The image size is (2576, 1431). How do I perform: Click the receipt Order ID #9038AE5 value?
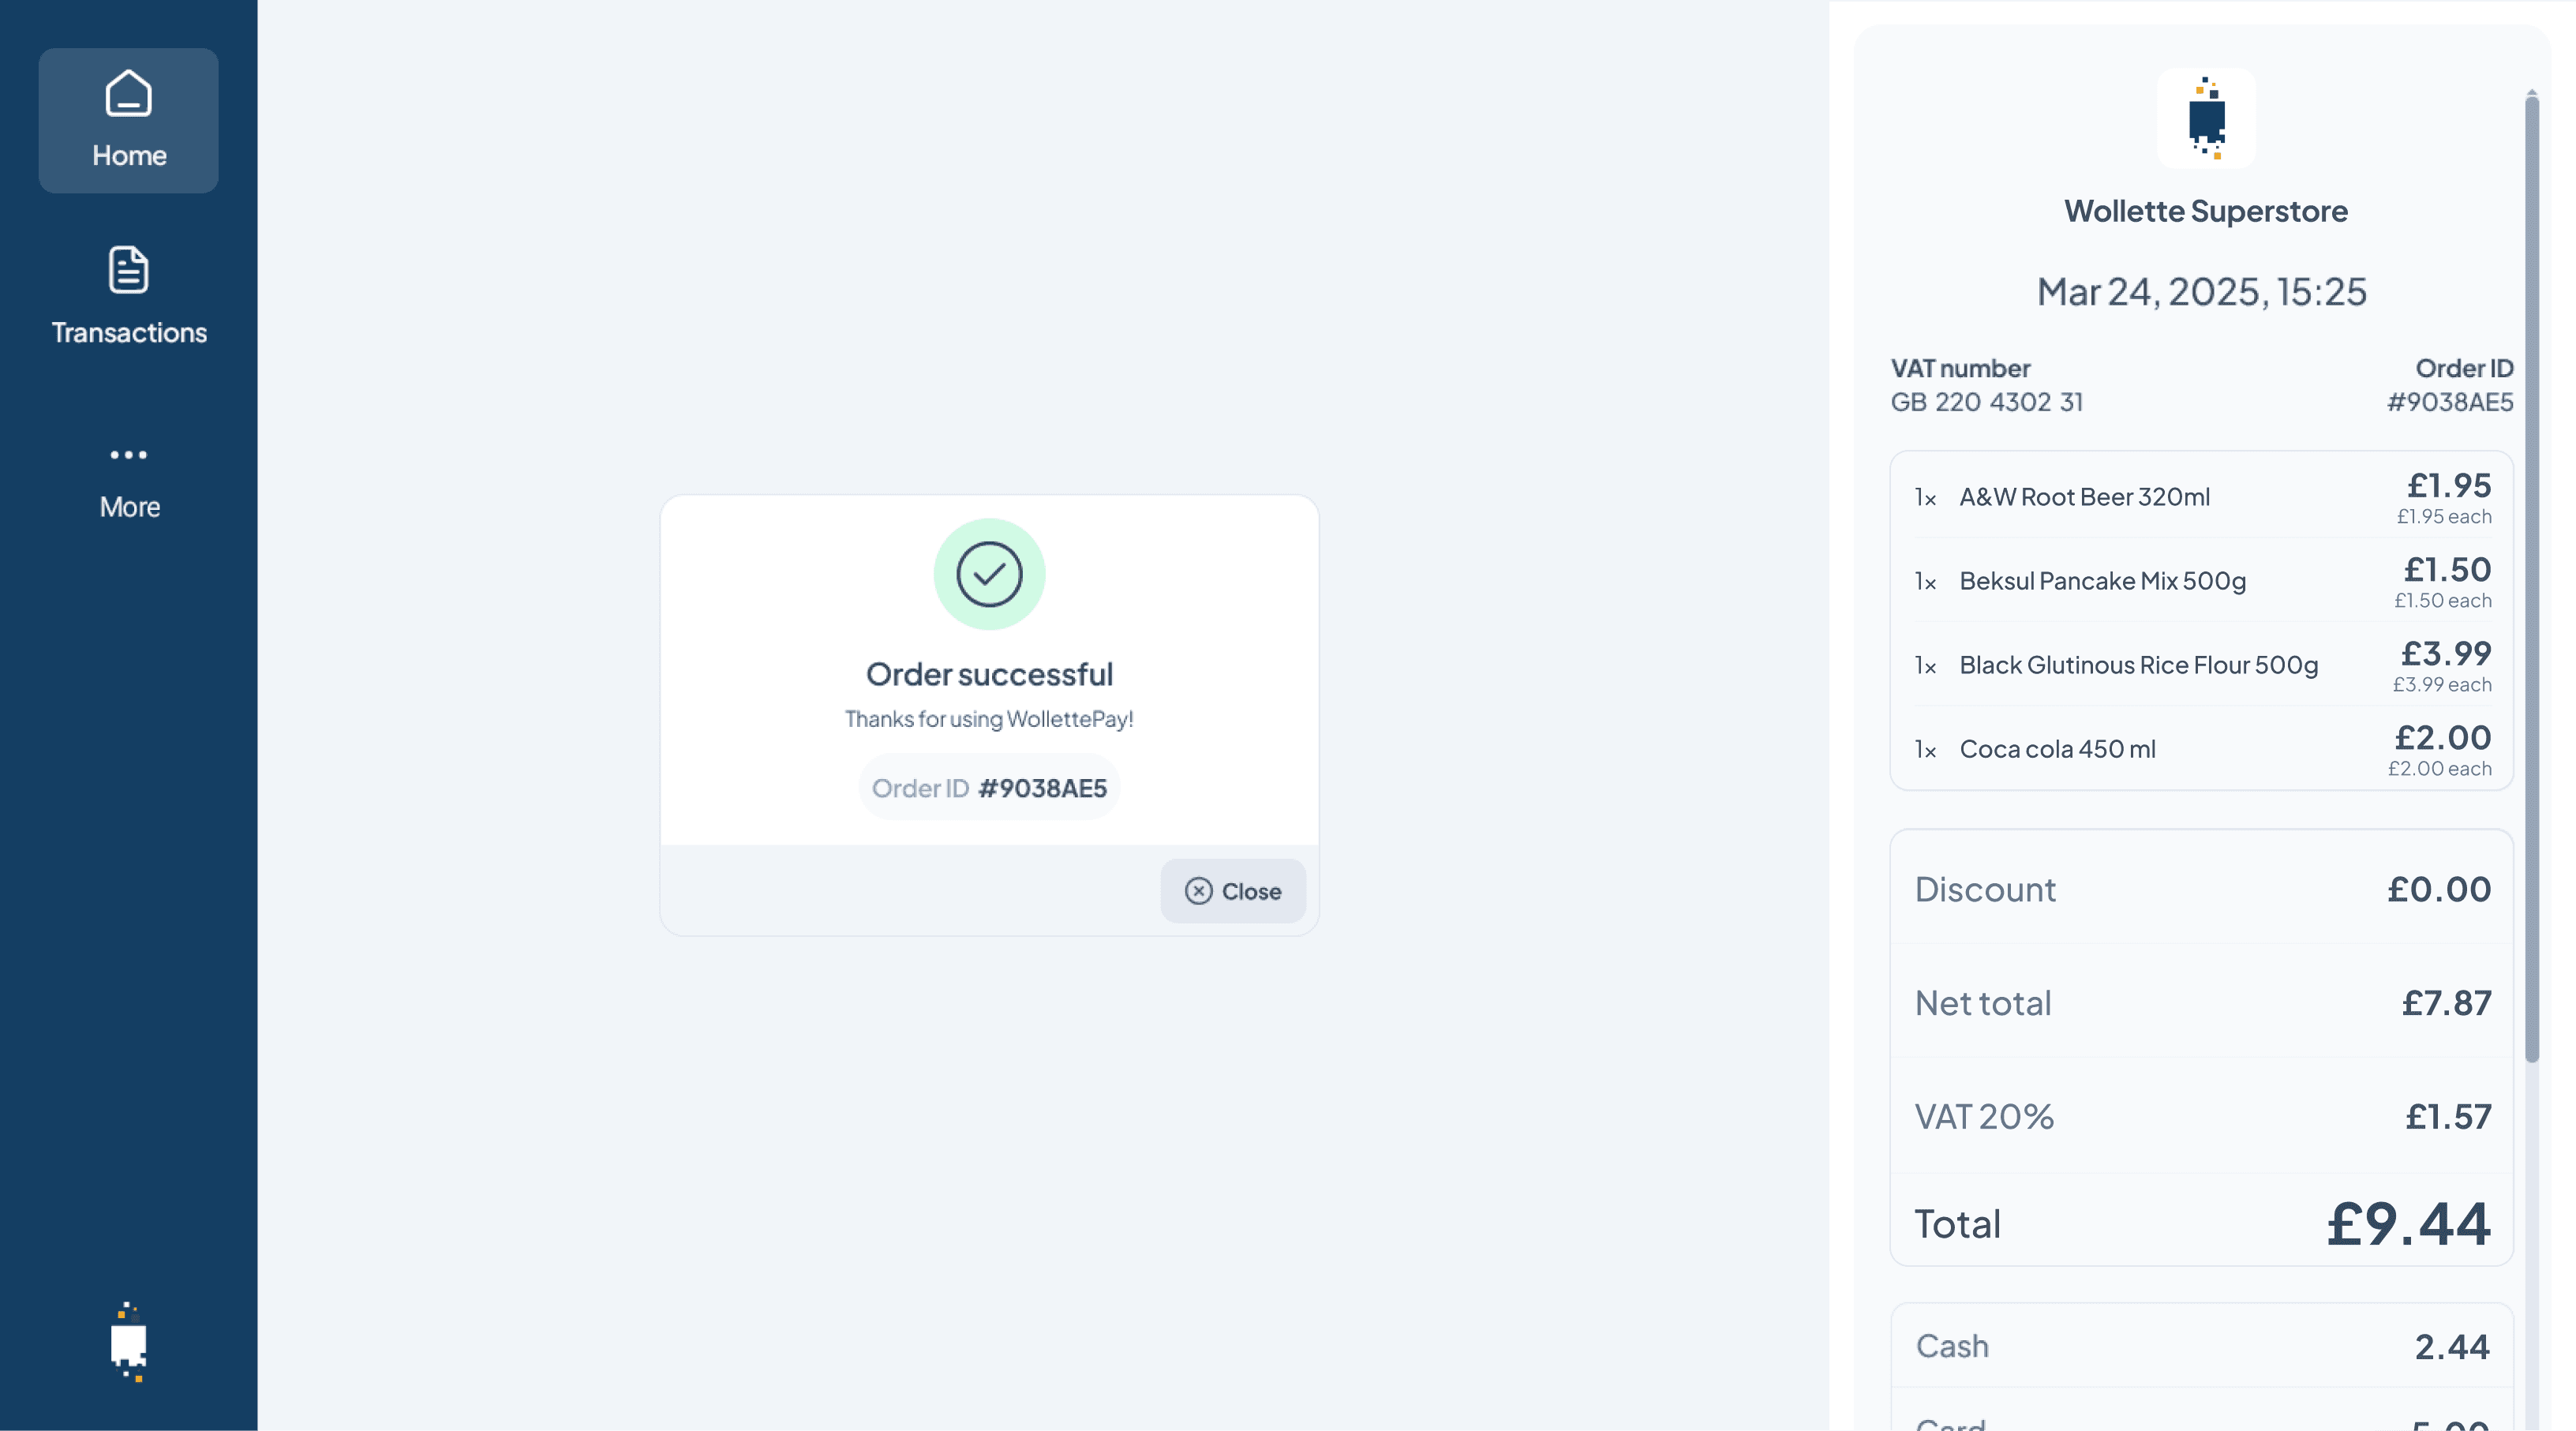pos(2450,402)
